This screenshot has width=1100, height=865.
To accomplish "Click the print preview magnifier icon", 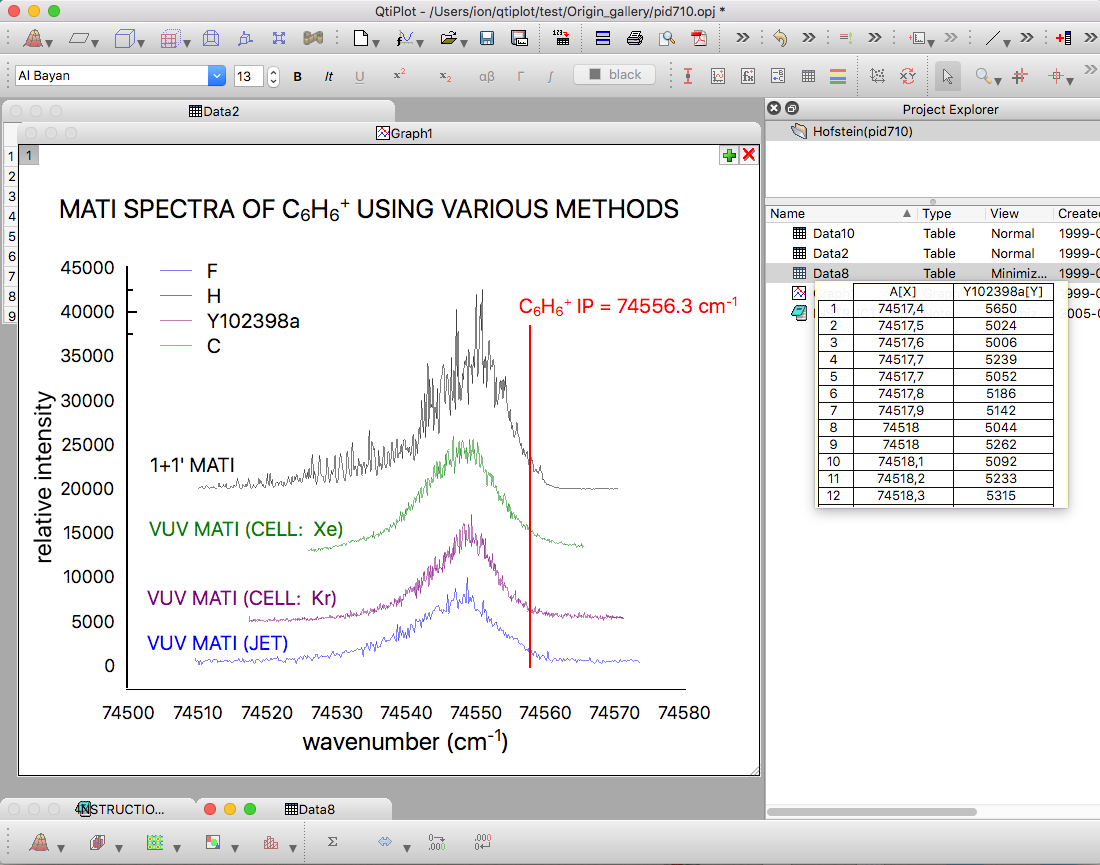I will 666,39.
